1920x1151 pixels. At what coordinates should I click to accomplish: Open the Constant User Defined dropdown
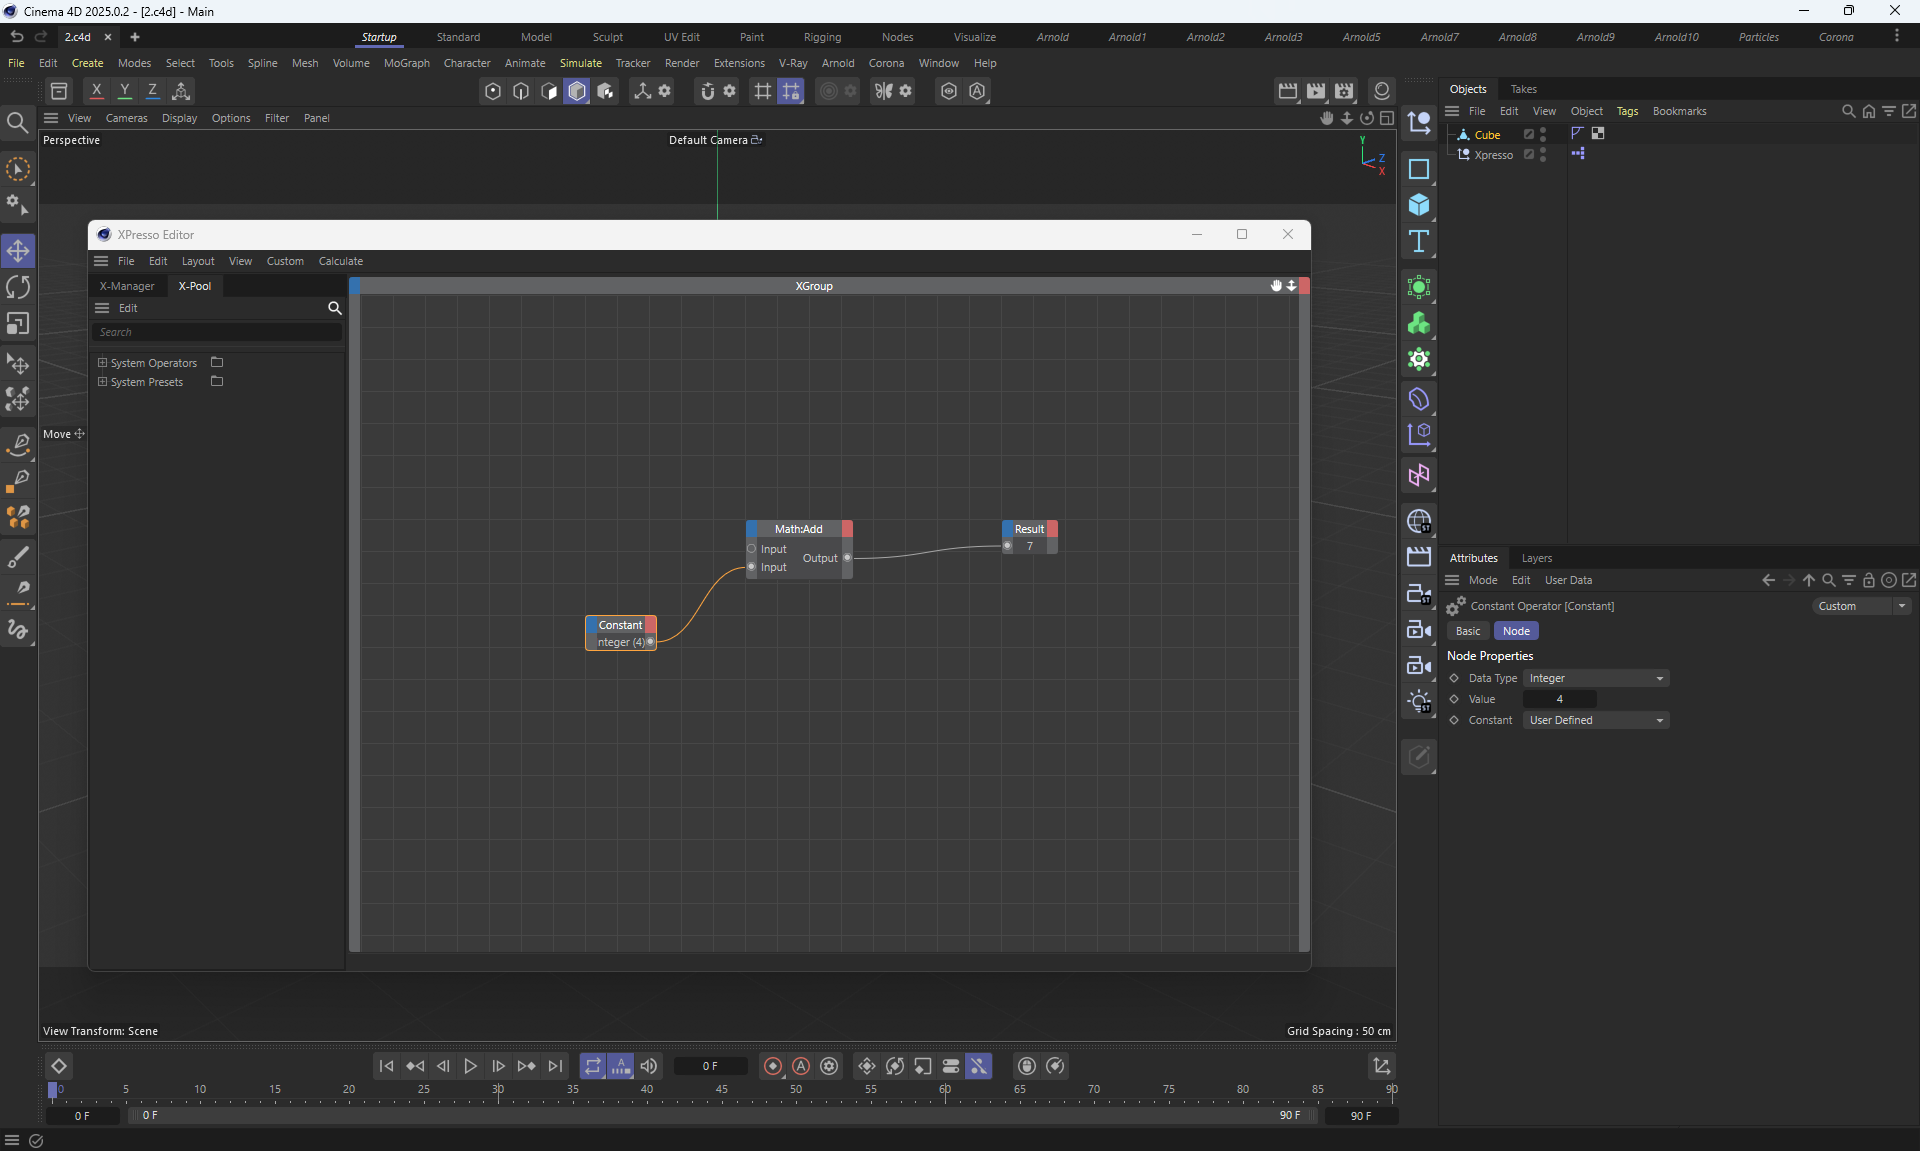[x=1596, y=720]
